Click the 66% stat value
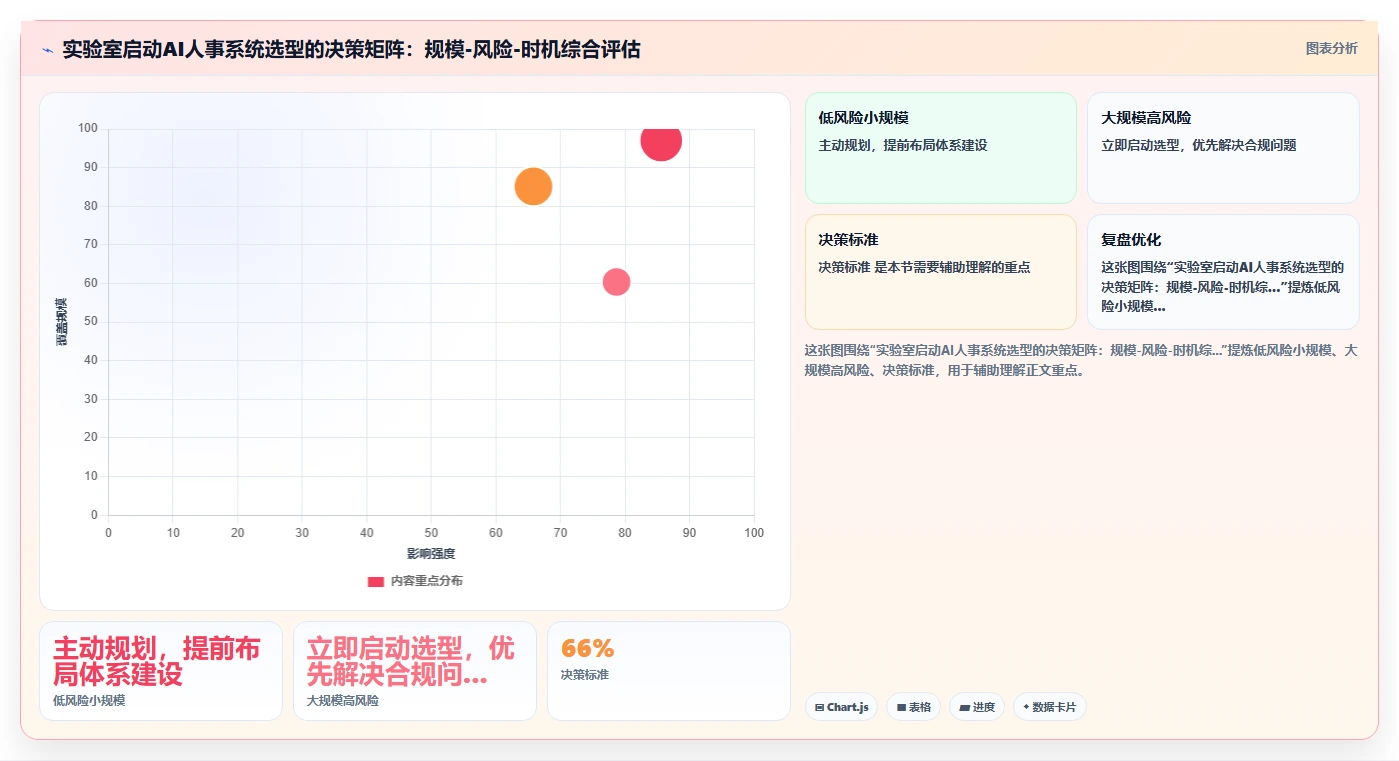This screenshot has width=1399, height=761. click(x=587, y=648)
